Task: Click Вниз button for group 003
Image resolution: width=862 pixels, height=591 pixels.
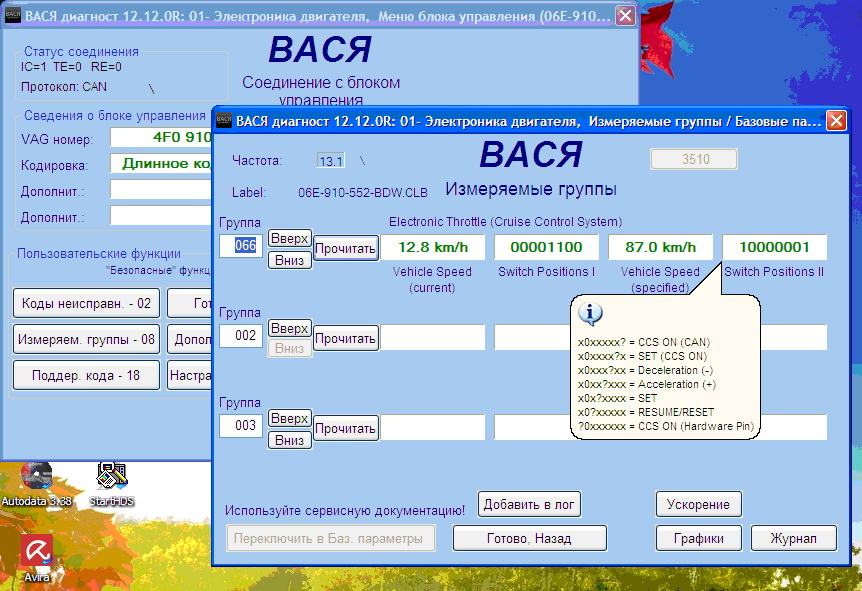Action: point(290,440)
